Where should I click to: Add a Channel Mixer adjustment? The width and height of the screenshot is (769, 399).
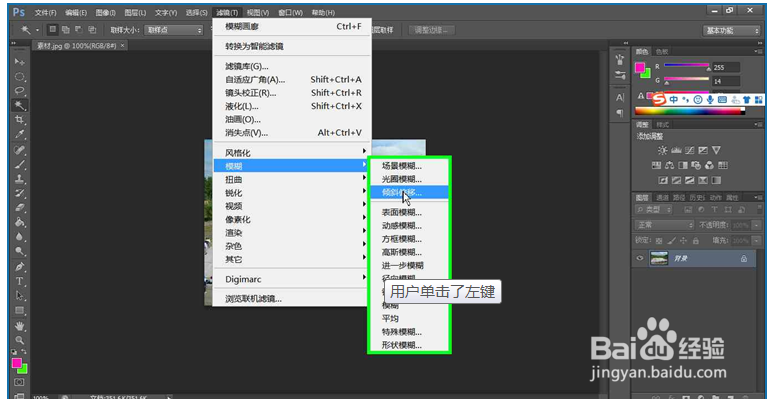click(x=709, y=166)
